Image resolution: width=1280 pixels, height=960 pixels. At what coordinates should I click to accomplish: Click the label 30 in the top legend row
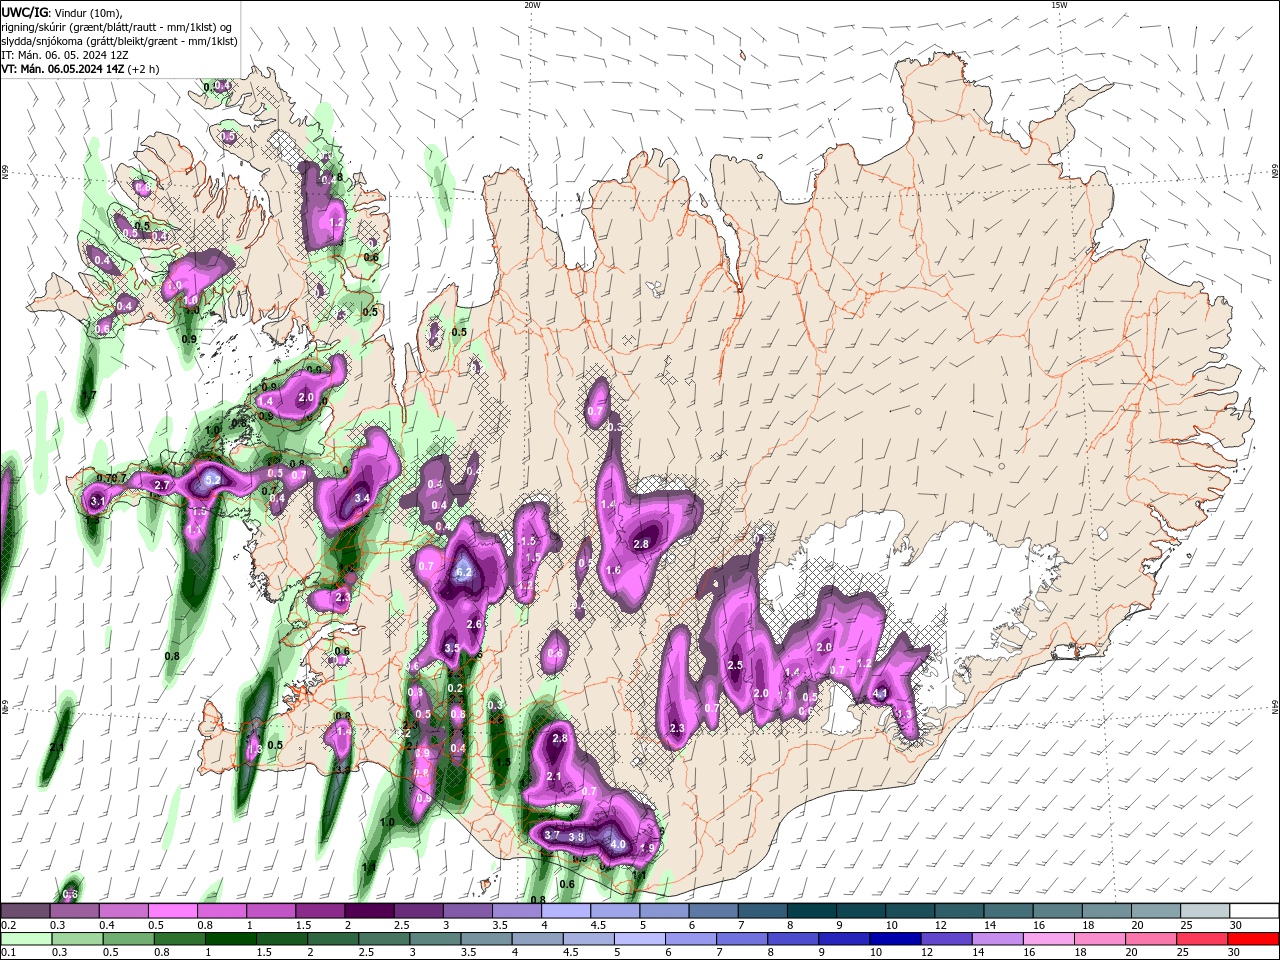tap(1235, 925)
